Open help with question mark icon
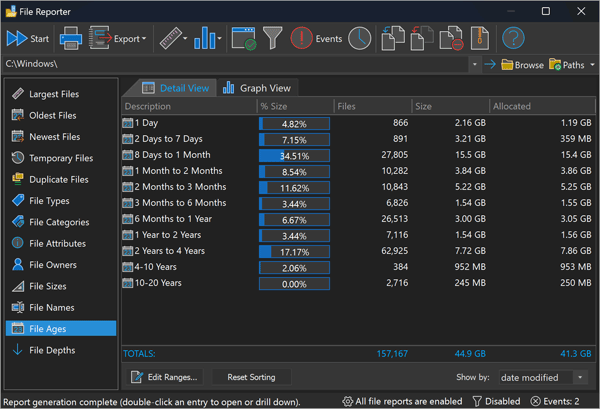Image resolution: width=600 pixels, height=409 pixels. 513,38
